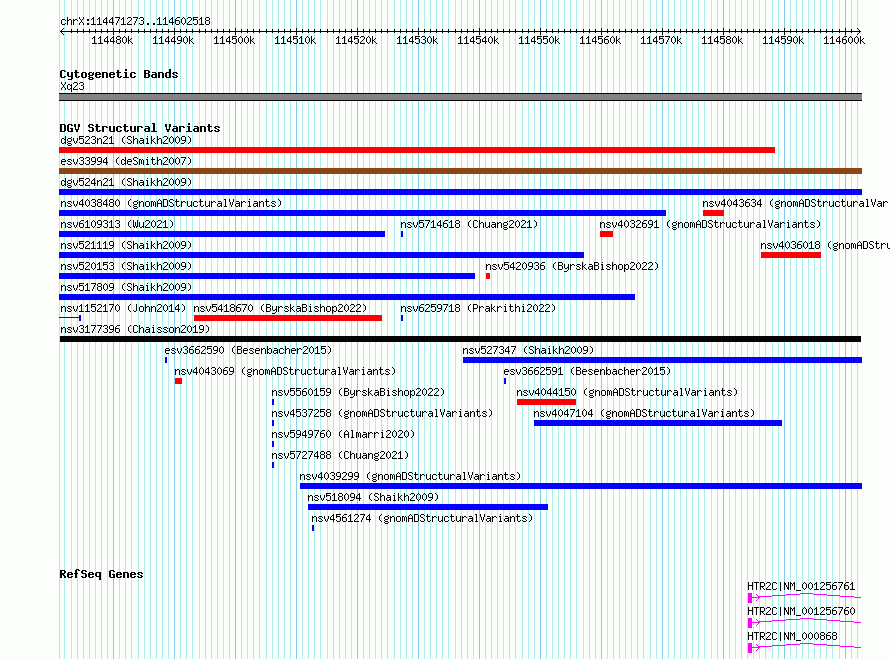Select the black nsv3177396 variant bar
890x659 pixels.
click(x=460, y=339)
